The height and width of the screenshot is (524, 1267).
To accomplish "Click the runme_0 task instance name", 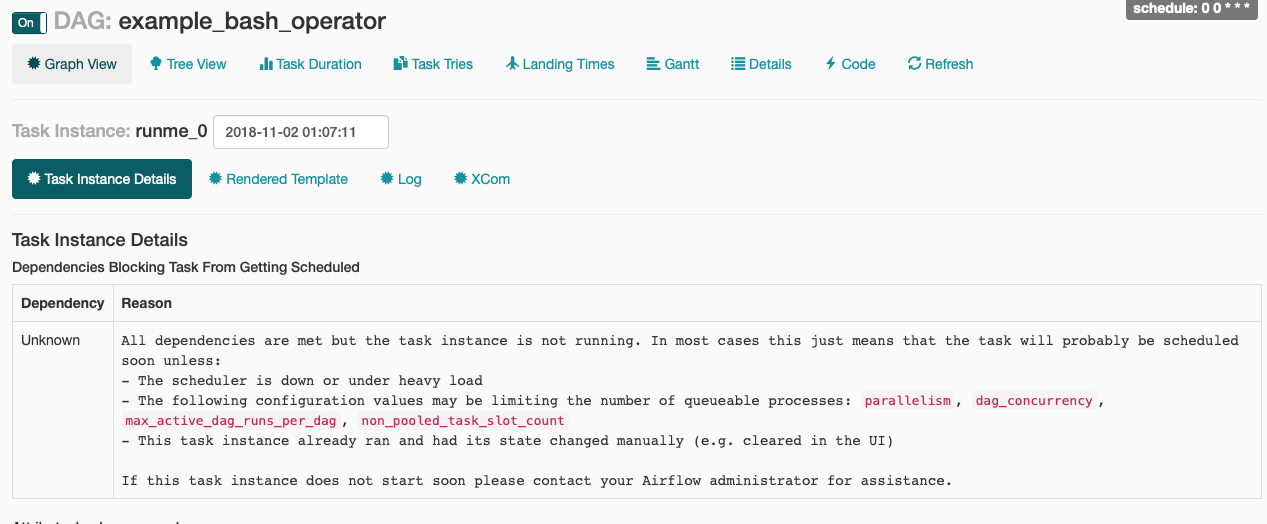I will 171,131.
